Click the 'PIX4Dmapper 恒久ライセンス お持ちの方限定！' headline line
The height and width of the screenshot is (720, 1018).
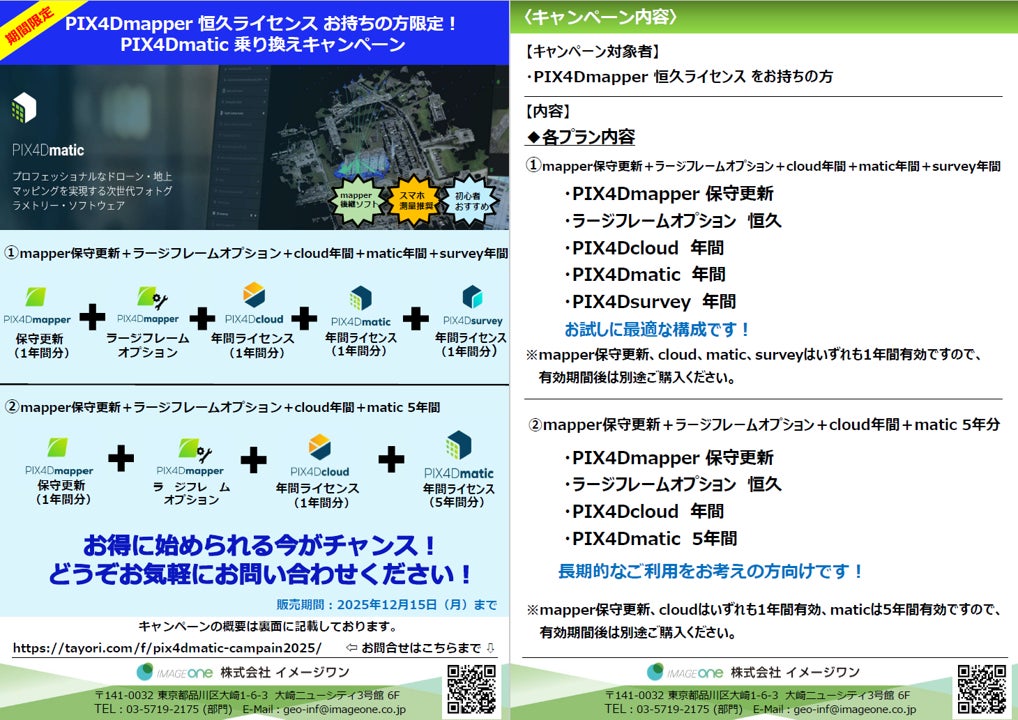coord(262,23)
